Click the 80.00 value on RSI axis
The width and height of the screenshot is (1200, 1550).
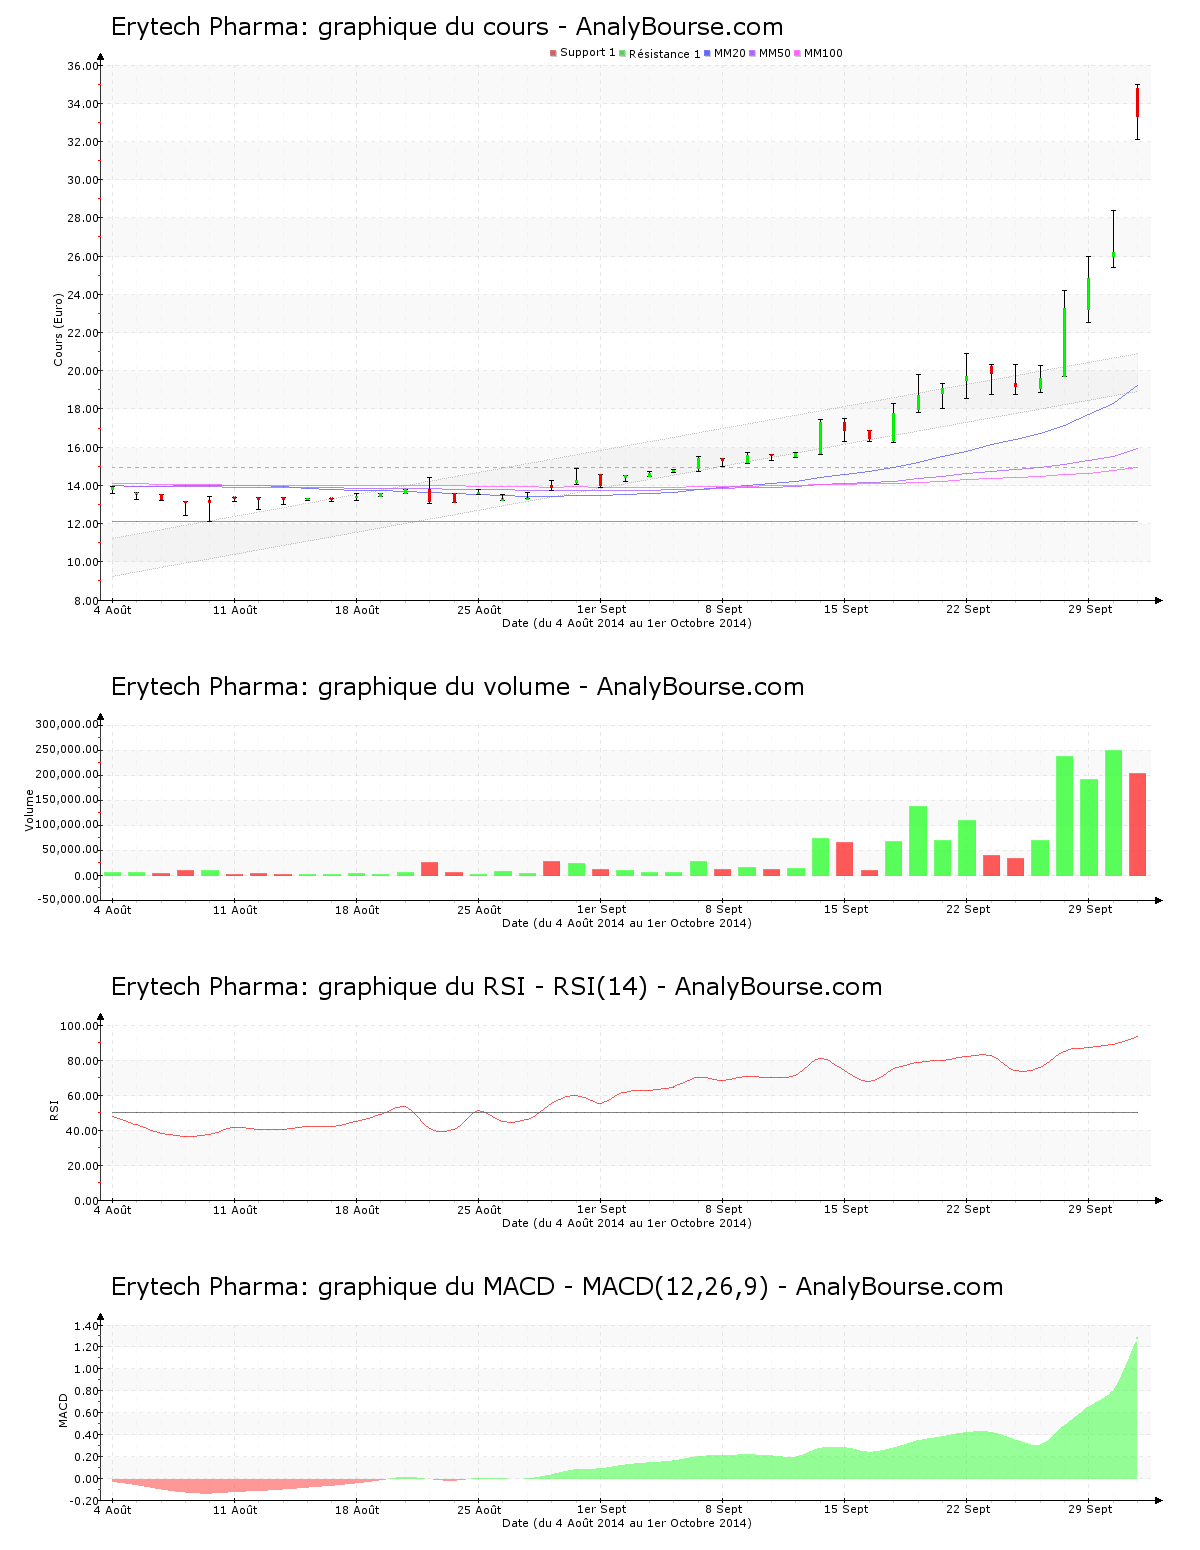click(x=83, y=1061)
